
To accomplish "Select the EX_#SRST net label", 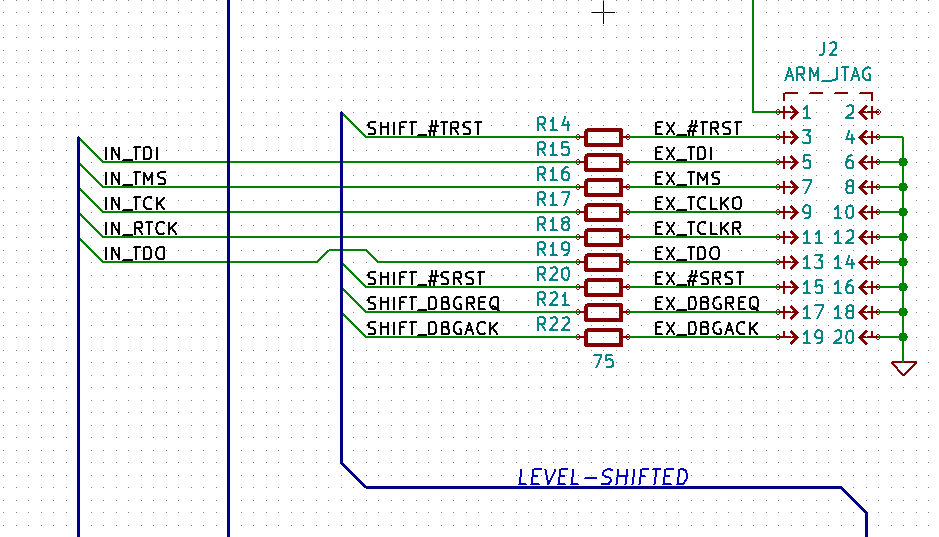I will click(x=699, y=279).
